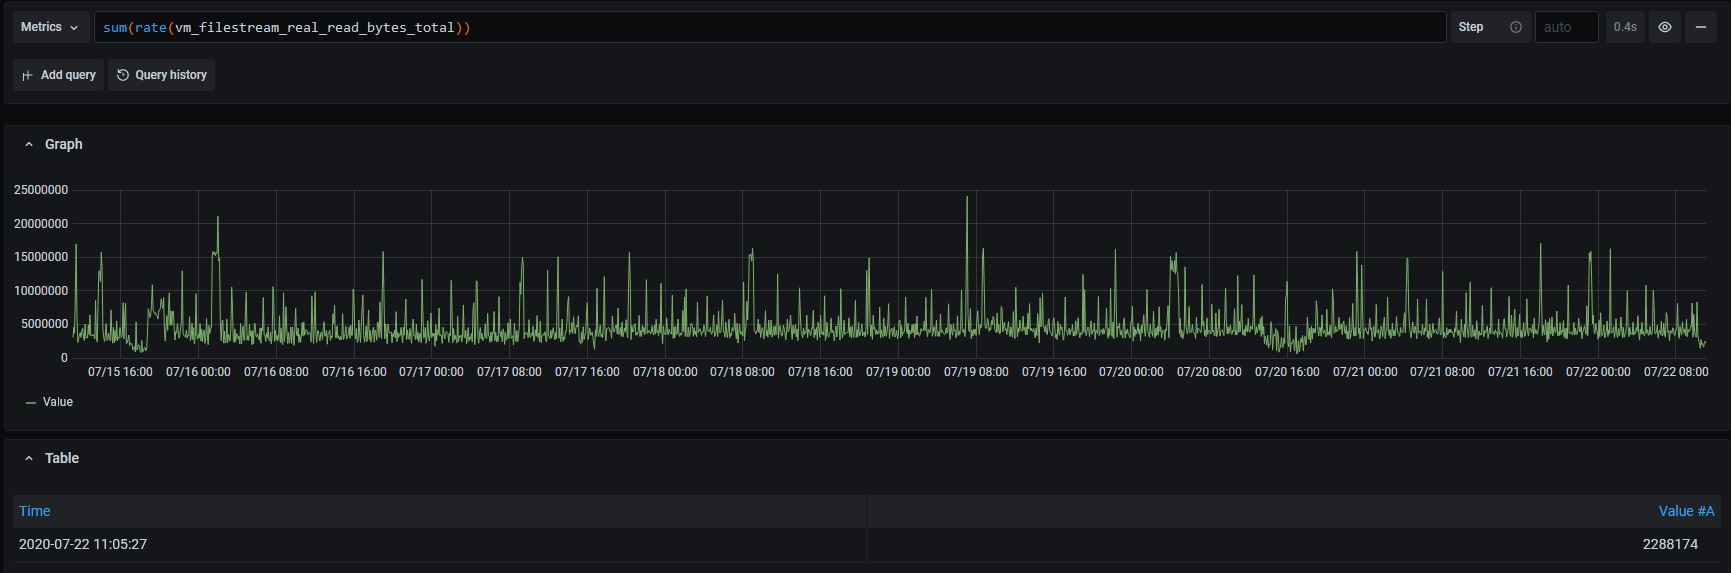
Task: Click the 07/19 08:00 x-axis label
Action: pos(976,372)
